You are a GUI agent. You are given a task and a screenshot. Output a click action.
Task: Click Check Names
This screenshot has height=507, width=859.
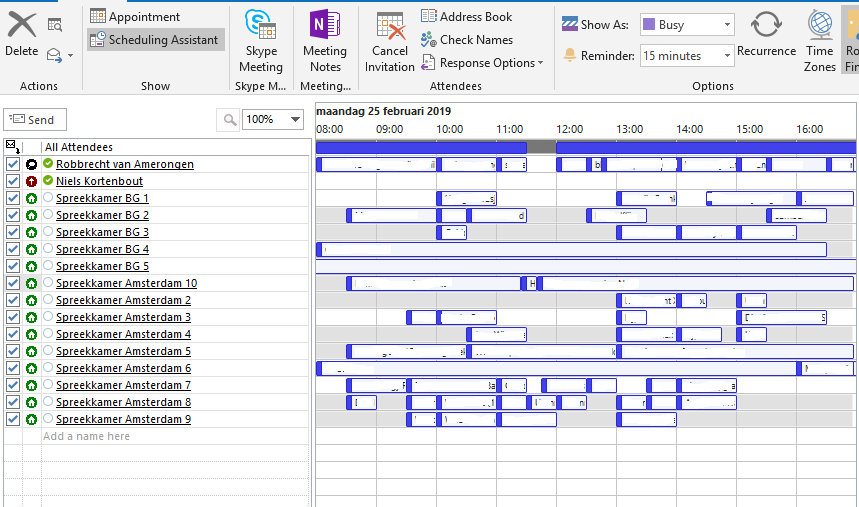pos(466,40)
